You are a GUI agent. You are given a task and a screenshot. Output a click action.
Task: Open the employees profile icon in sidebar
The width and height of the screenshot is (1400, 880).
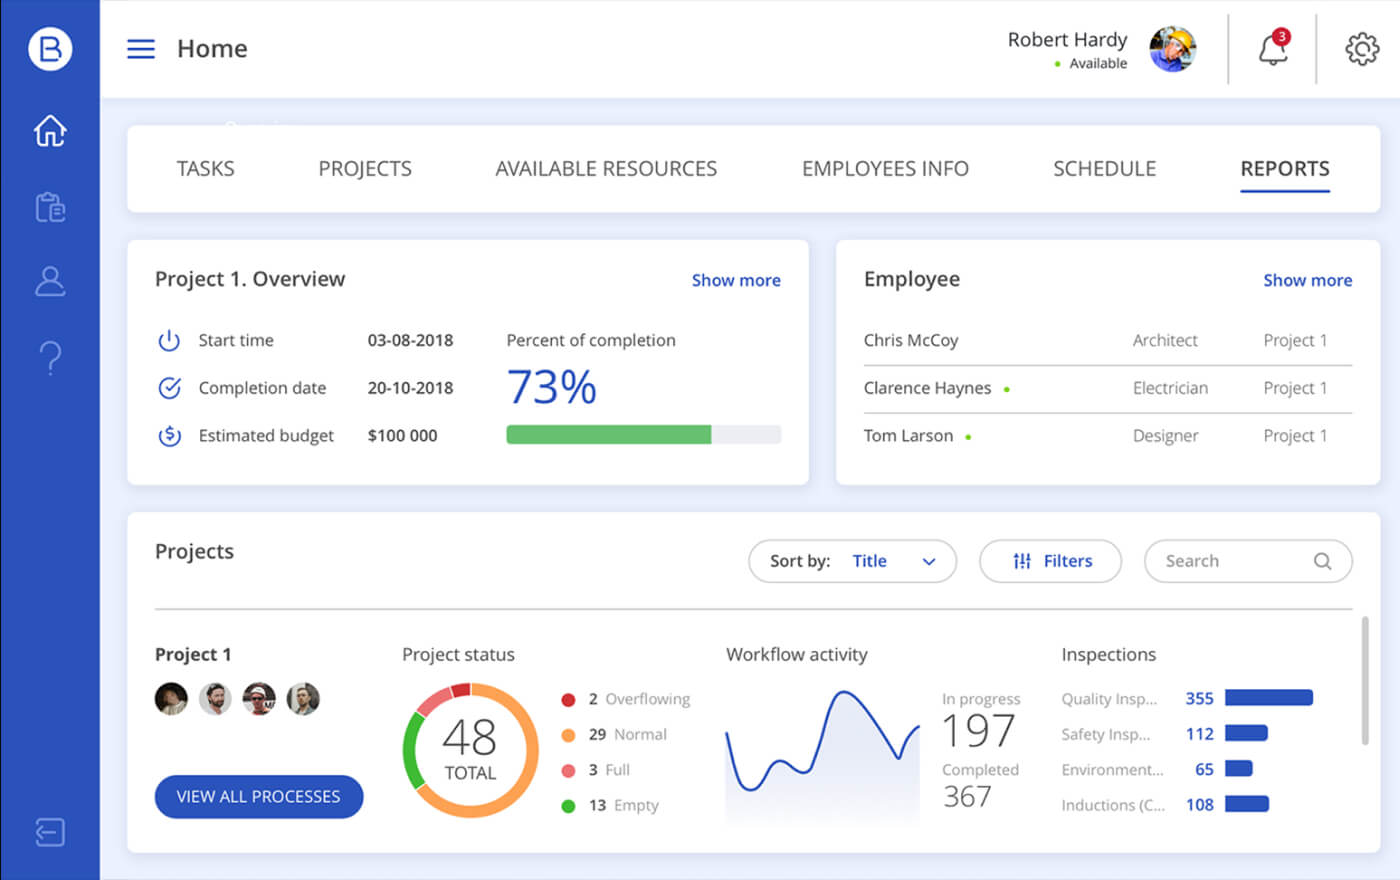click(50, 282)
